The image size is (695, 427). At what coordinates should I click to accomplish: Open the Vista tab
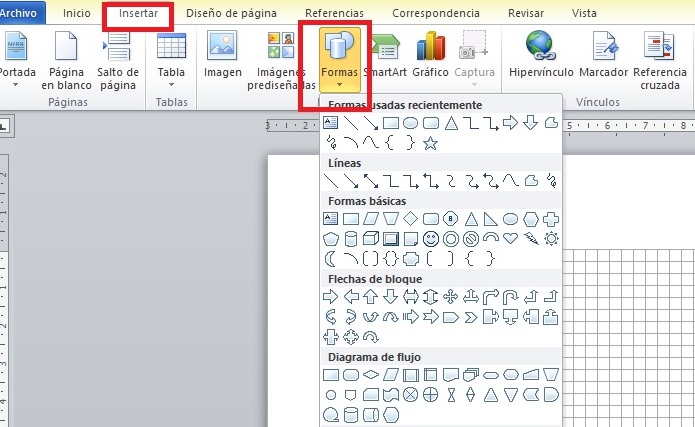pos(584,13)
